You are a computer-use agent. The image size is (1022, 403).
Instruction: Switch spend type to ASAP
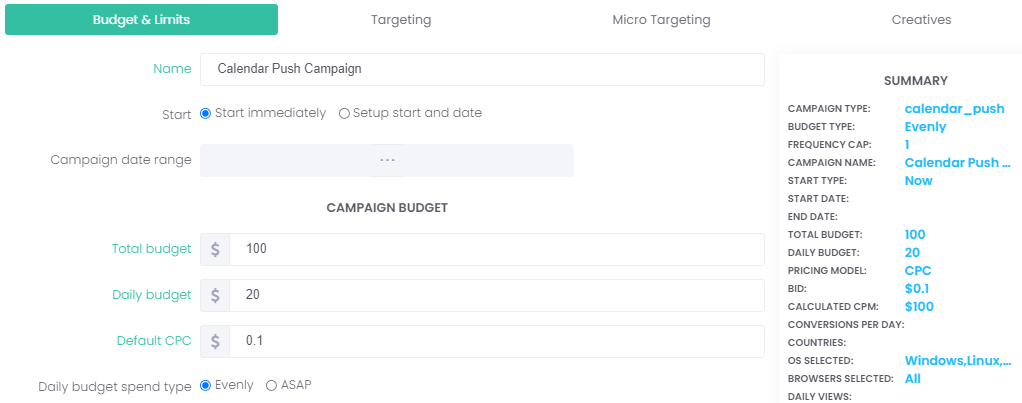tap(271, 385)
